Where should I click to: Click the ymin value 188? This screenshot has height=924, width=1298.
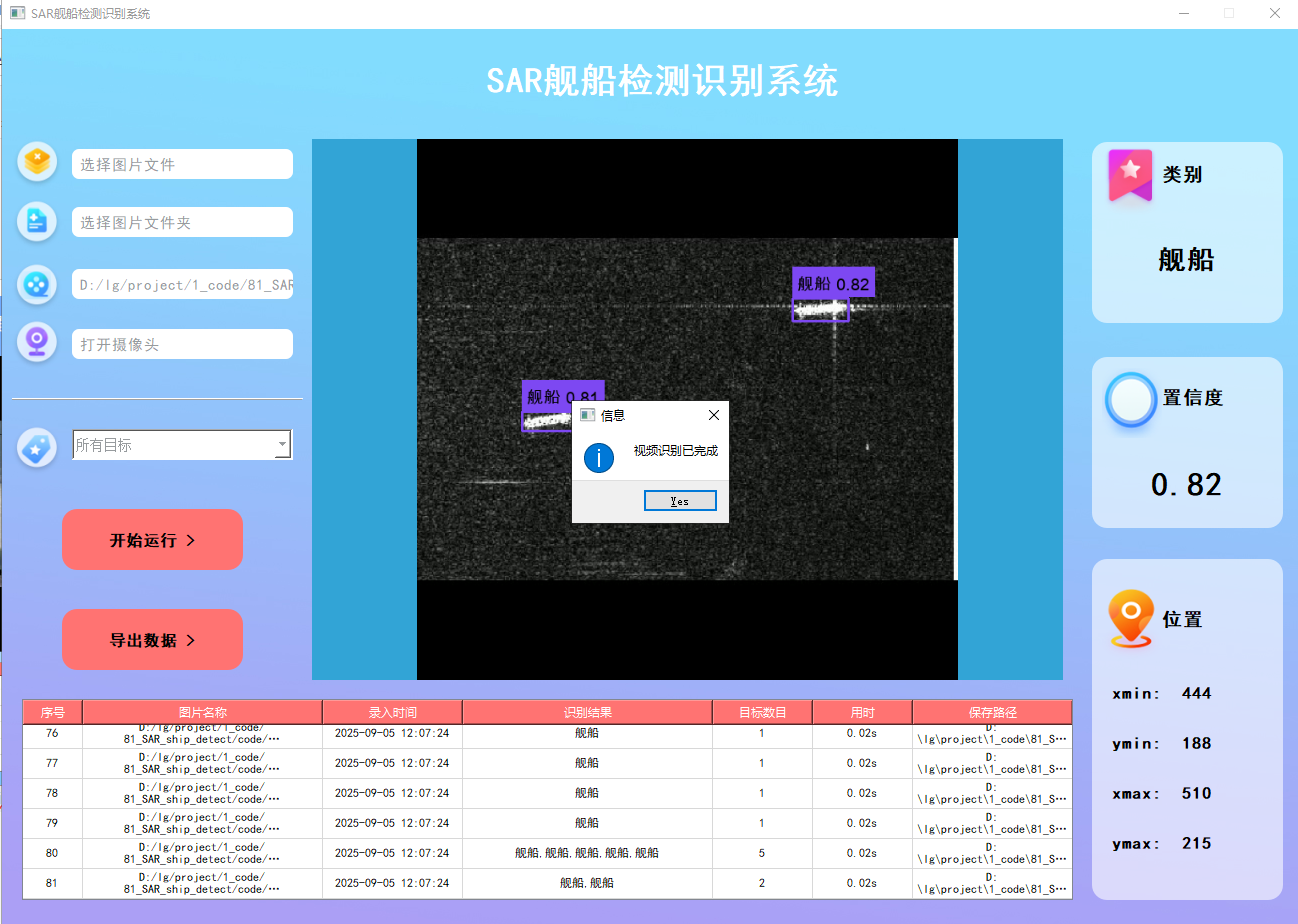click(x=1196, y=743)
